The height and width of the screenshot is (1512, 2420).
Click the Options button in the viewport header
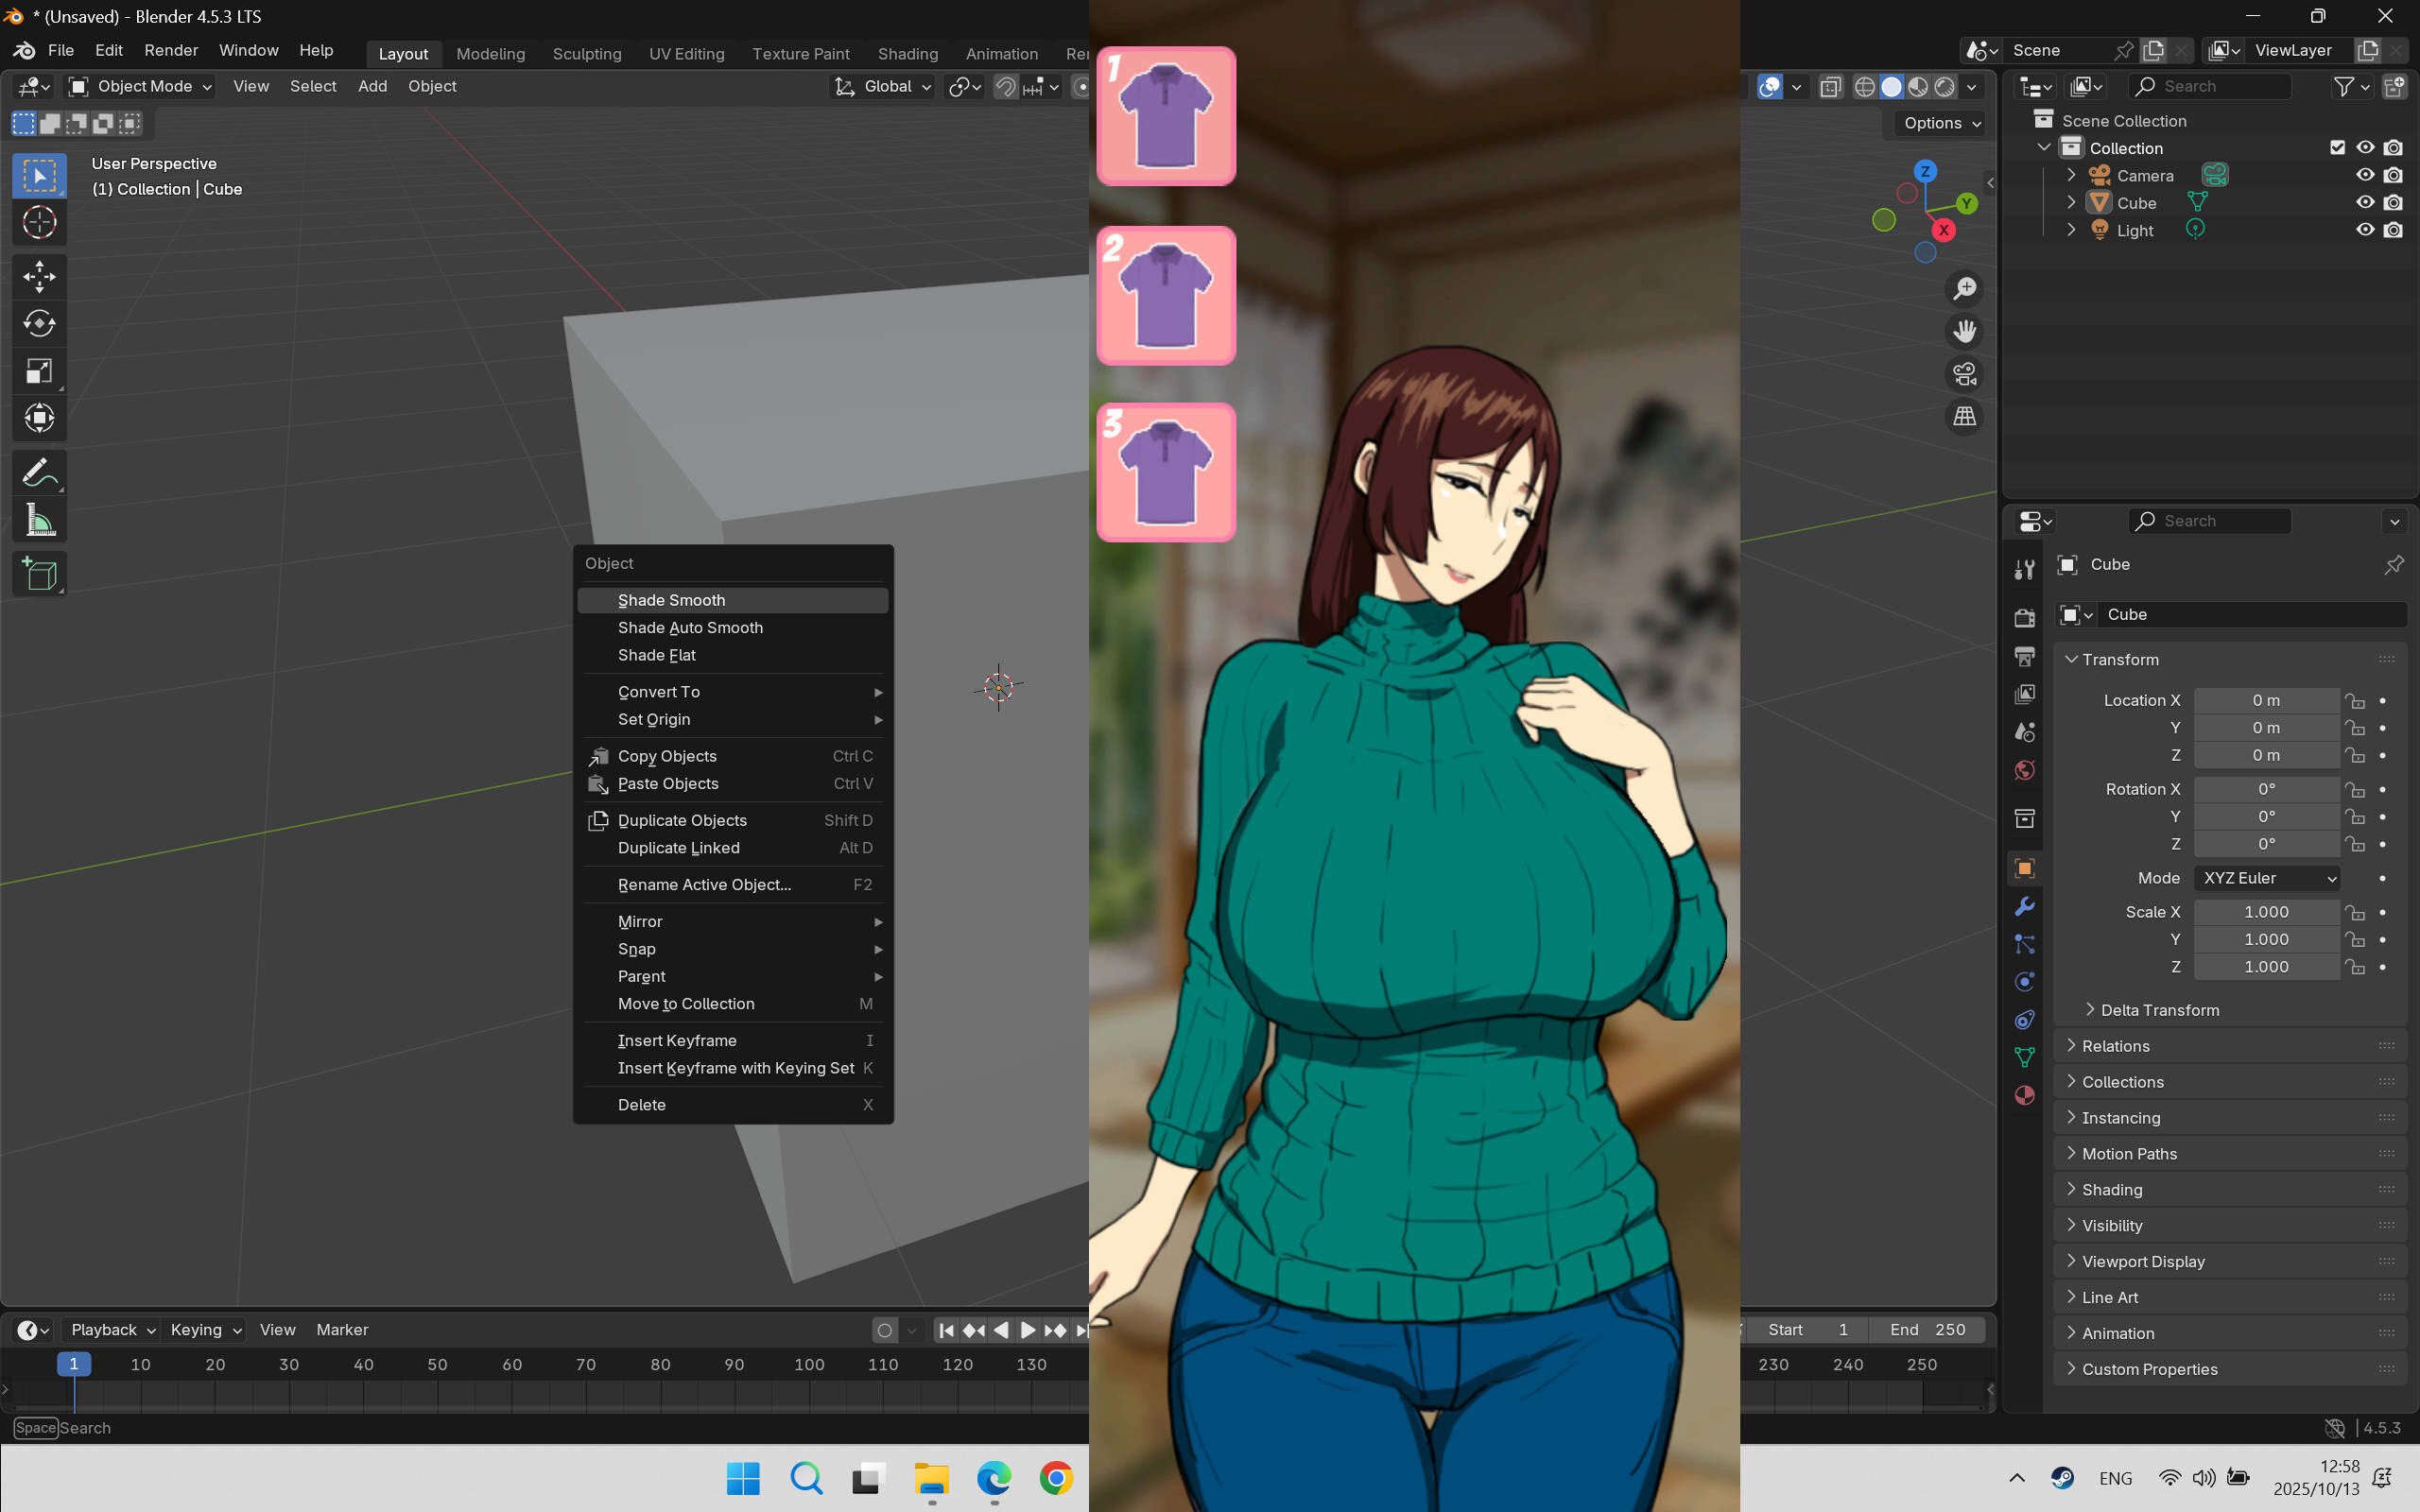click(x=1936, y=123)
